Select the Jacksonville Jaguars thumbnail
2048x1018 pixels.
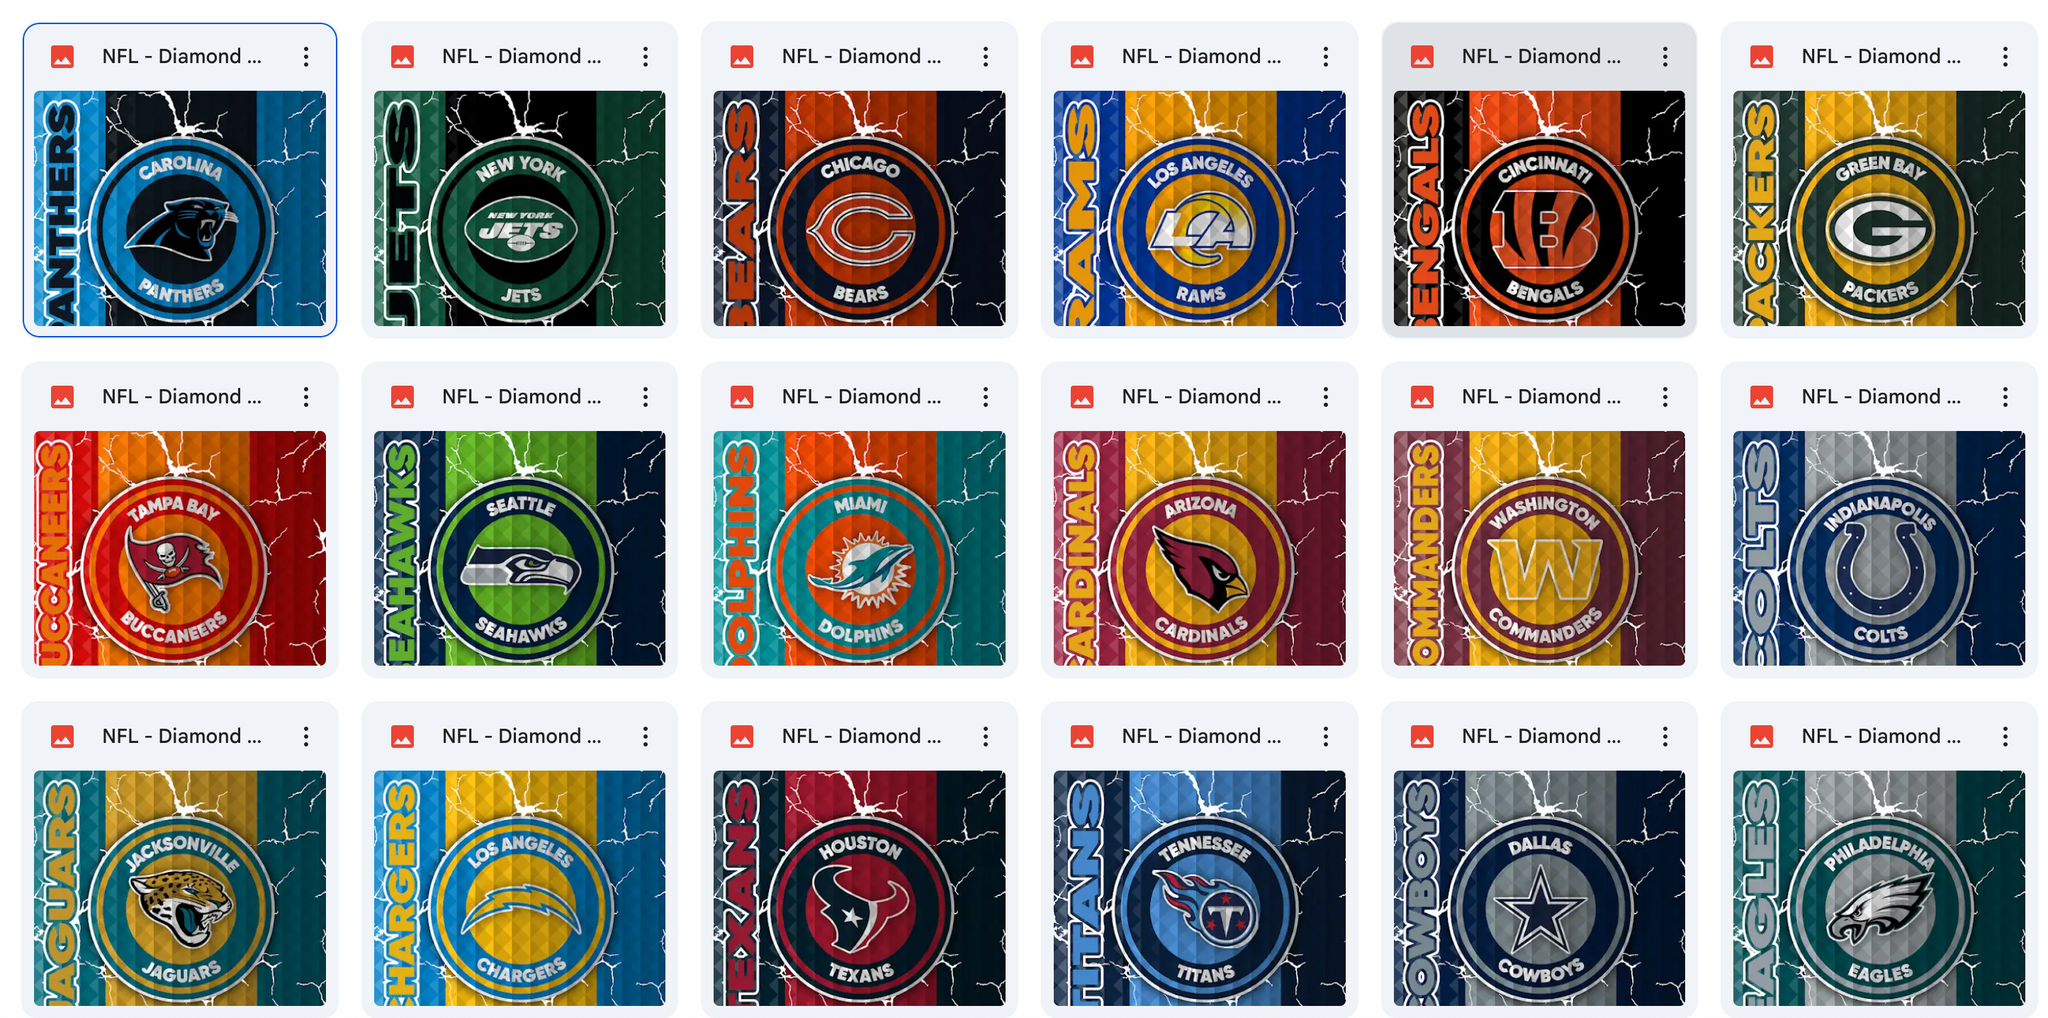pyautogui.click(x=180, y=888)
